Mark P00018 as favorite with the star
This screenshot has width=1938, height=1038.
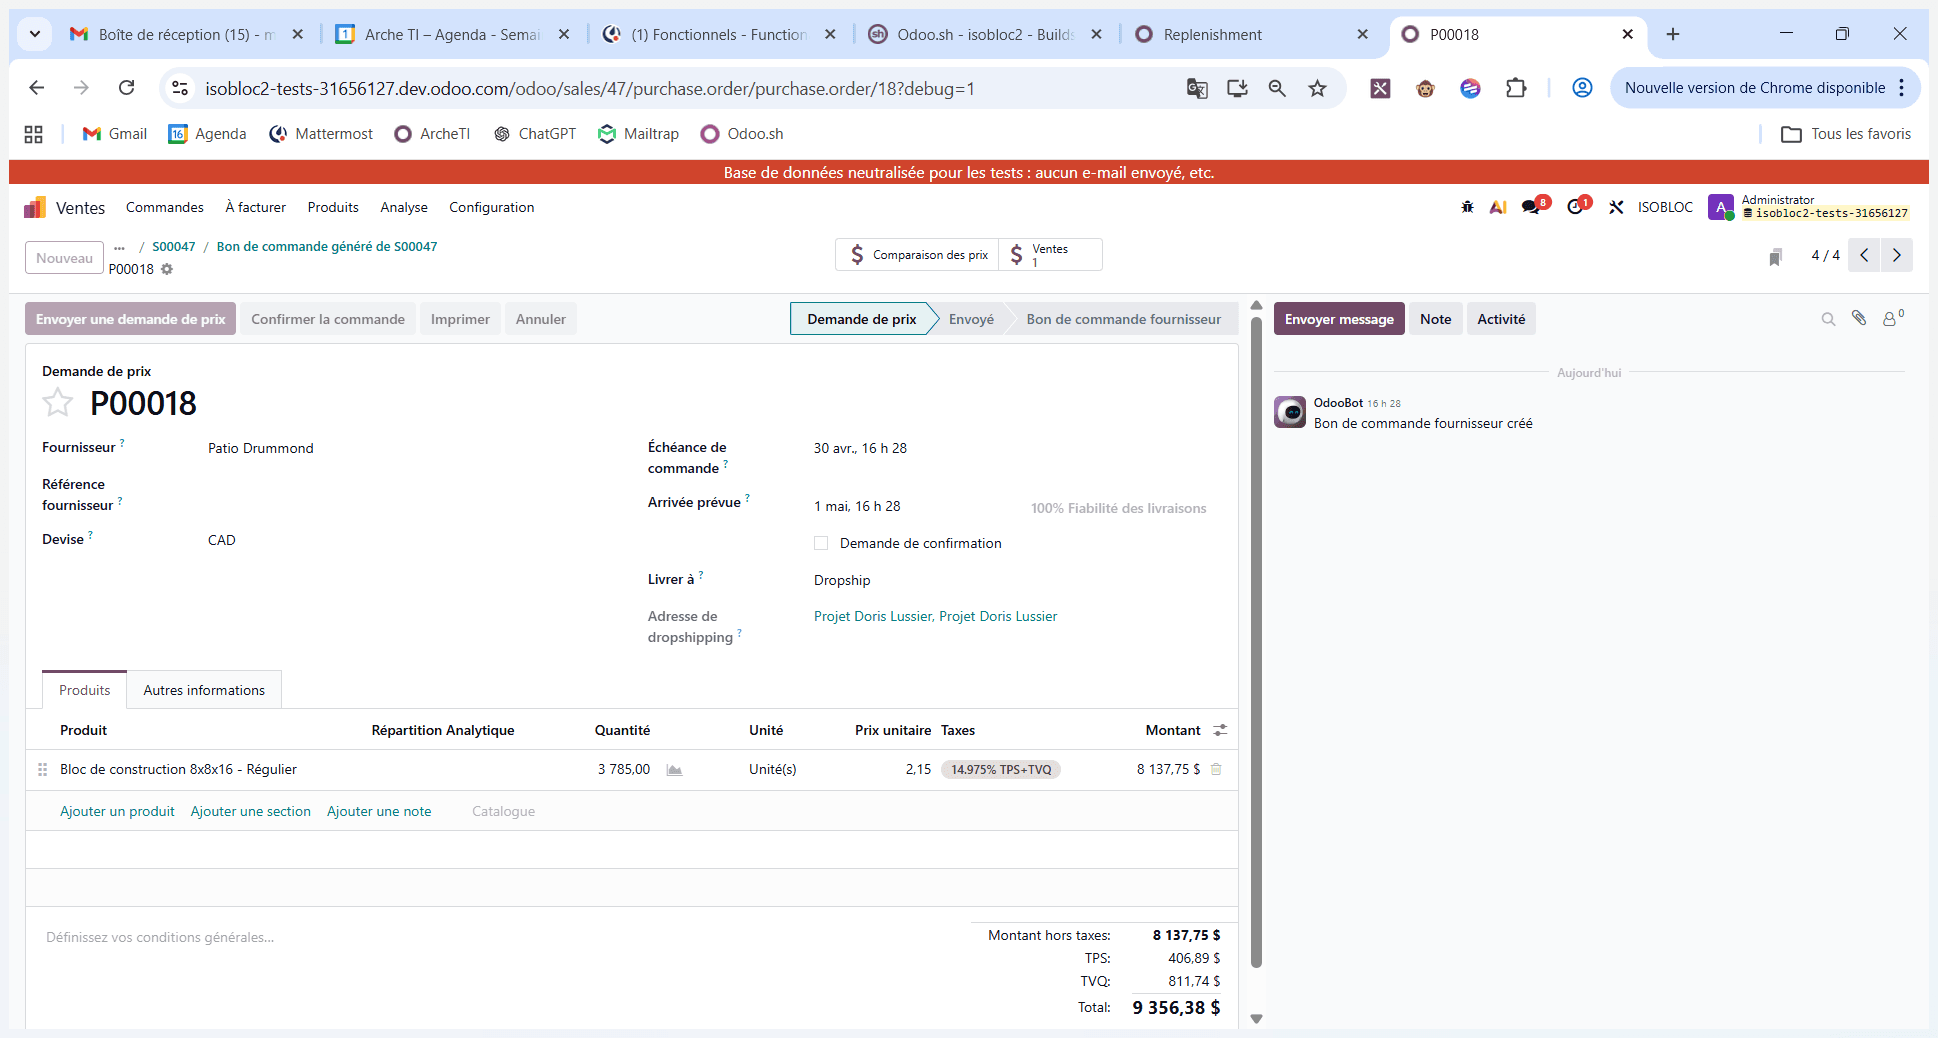click(x=58, y=402)
